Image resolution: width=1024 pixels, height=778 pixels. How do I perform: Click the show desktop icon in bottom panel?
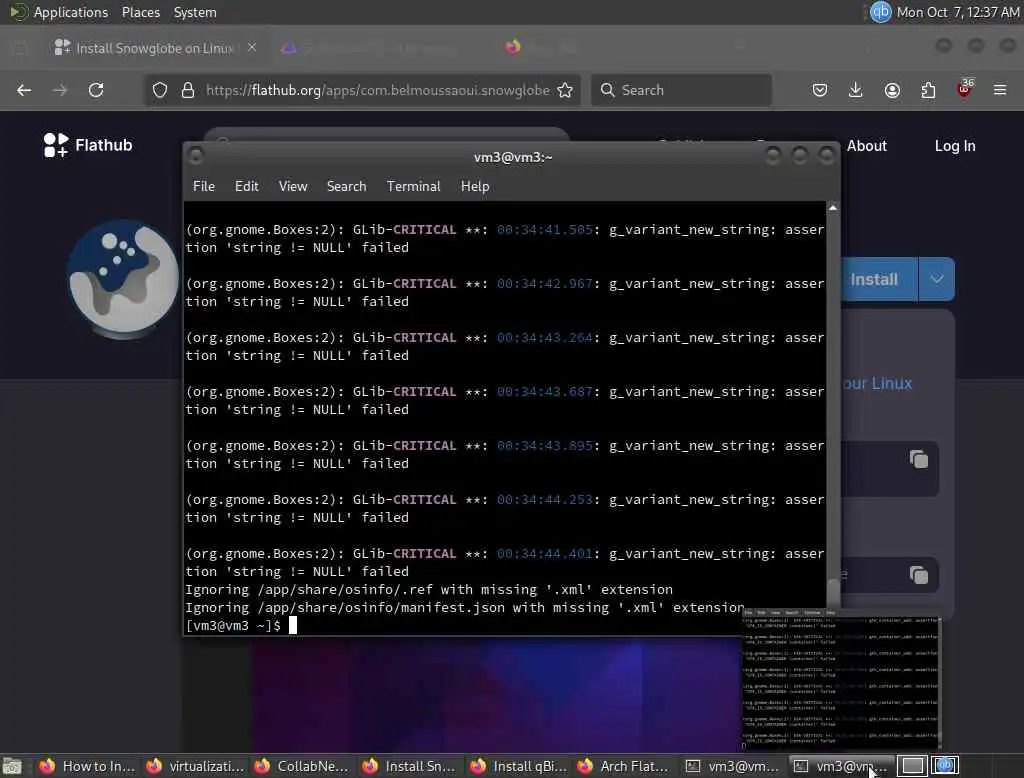tap(12, 766)
